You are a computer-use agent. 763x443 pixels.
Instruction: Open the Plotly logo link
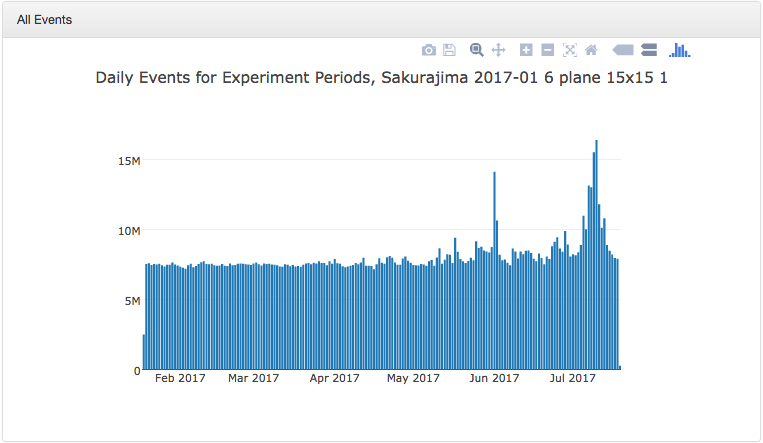click(x=680, y=50)
